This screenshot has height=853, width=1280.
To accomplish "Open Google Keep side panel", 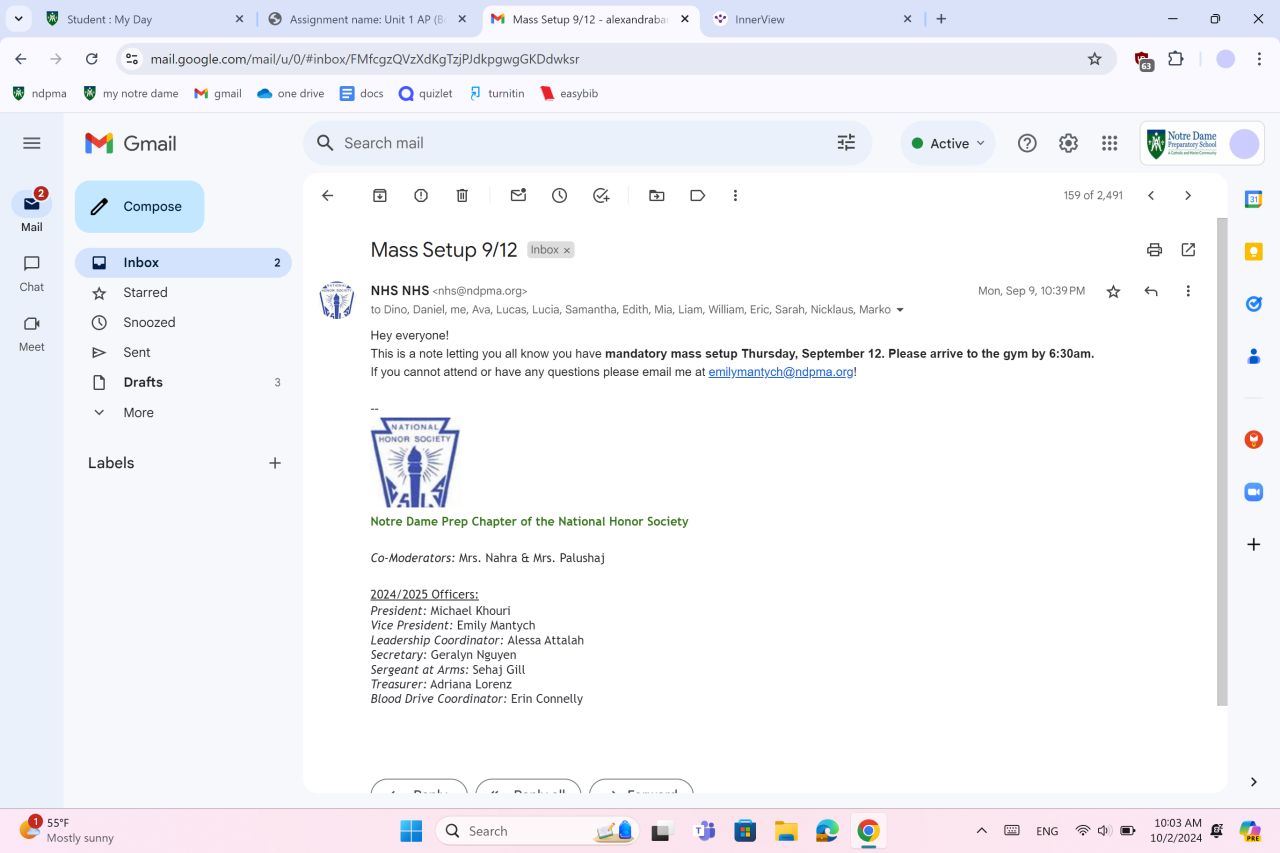I will click(1253, 252).
